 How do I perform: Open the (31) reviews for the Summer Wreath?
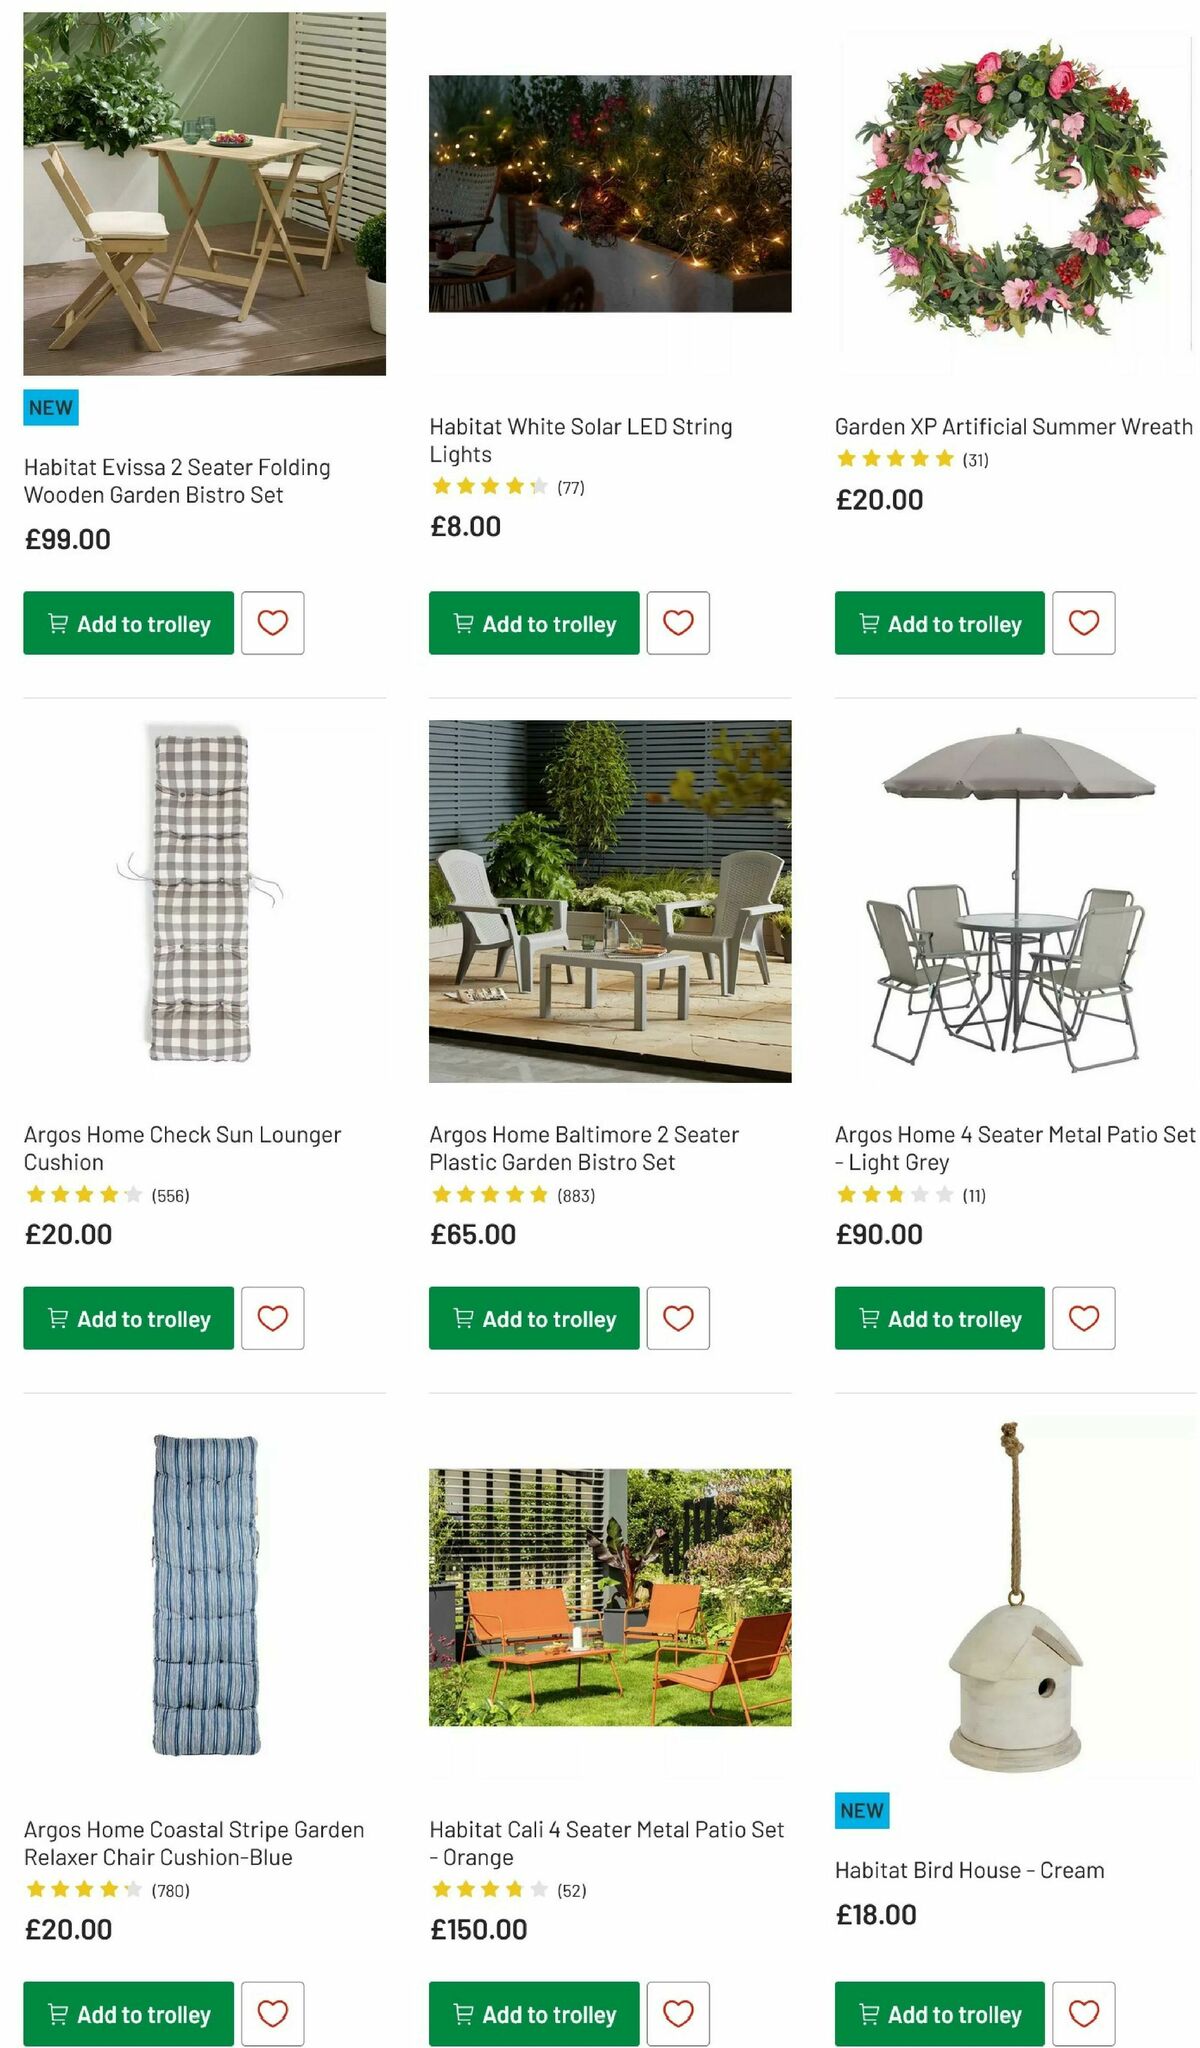975,459
